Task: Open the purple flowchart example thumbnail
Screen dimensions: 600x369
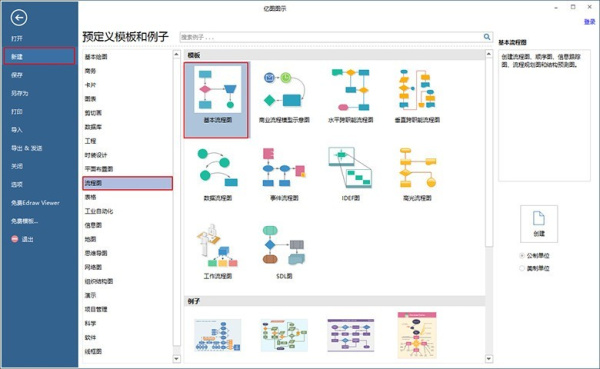Action: click(351, 335)
